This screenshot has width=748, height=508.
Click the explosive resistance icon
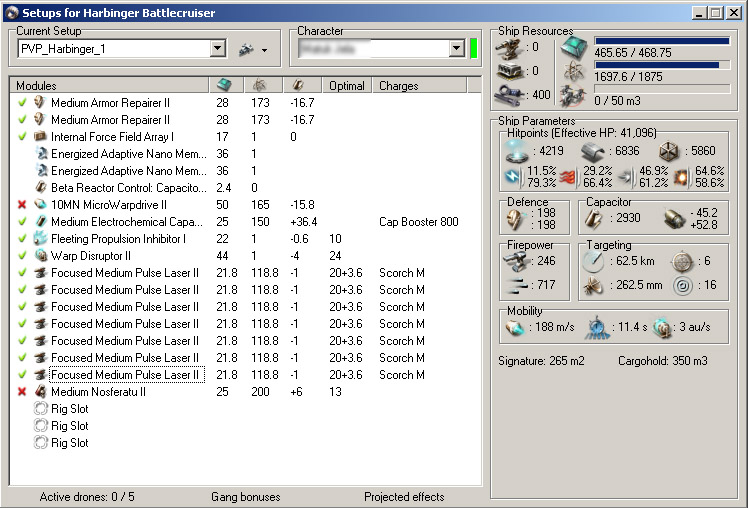[x=682, y=177]
